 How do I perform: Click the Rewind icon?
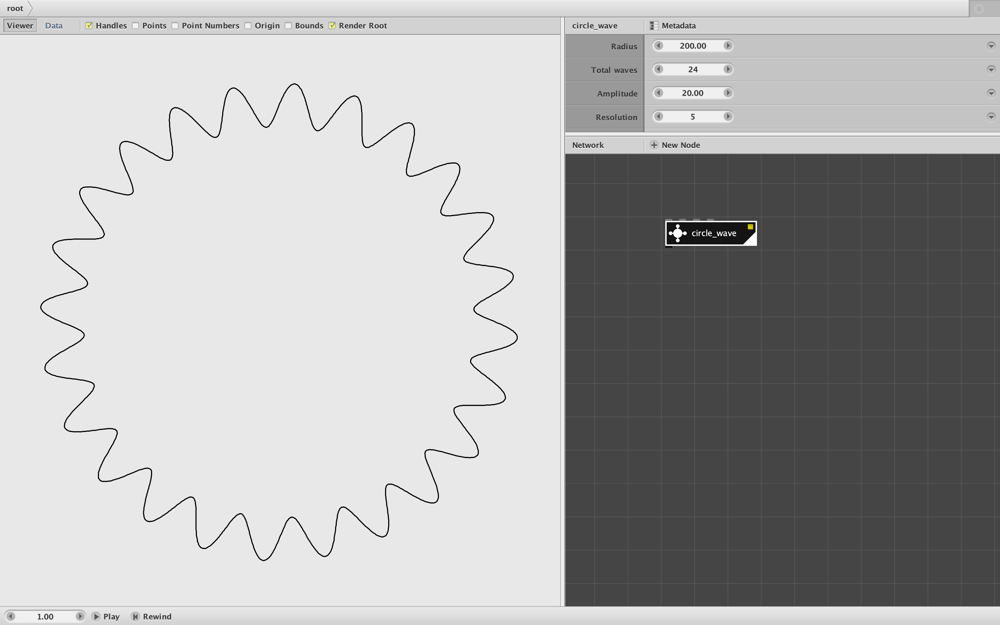pos(135,616)
